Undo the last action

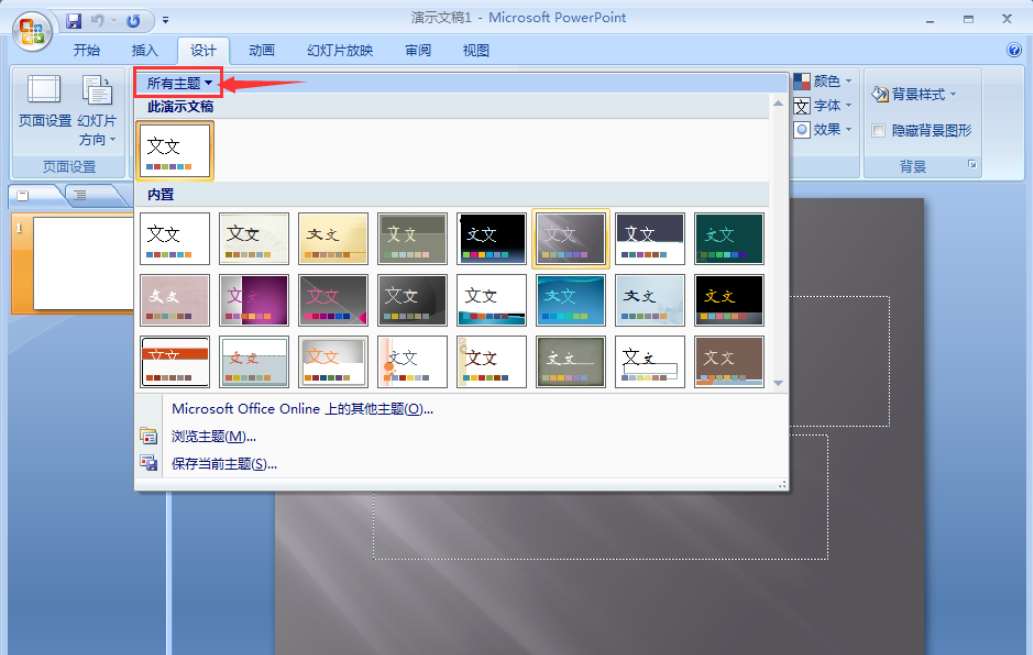pos(98,20)
